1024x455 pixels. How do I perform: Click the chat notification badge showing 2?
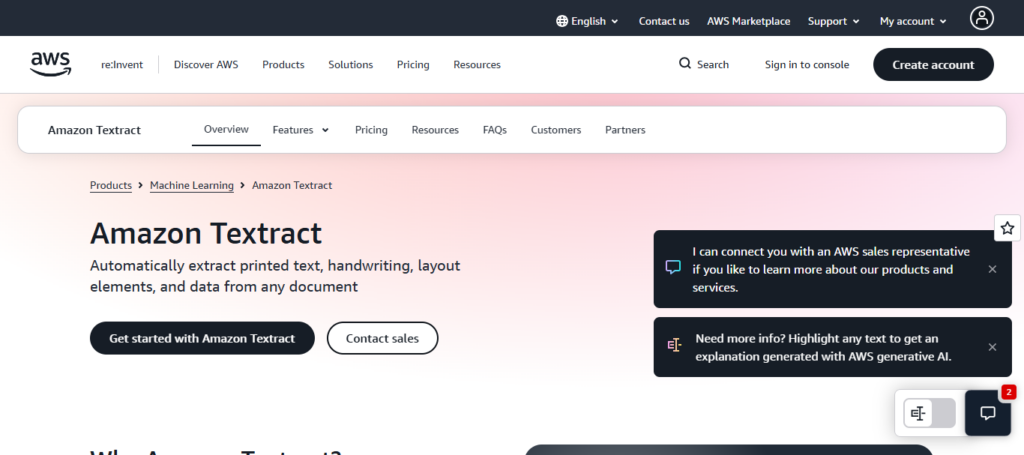(1008, 392)
